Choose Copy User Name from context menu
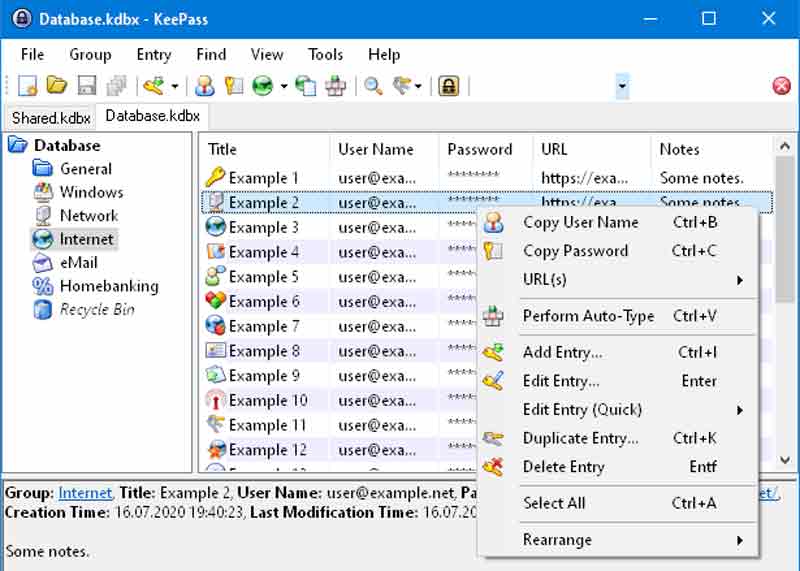 (x=618, y=222)
